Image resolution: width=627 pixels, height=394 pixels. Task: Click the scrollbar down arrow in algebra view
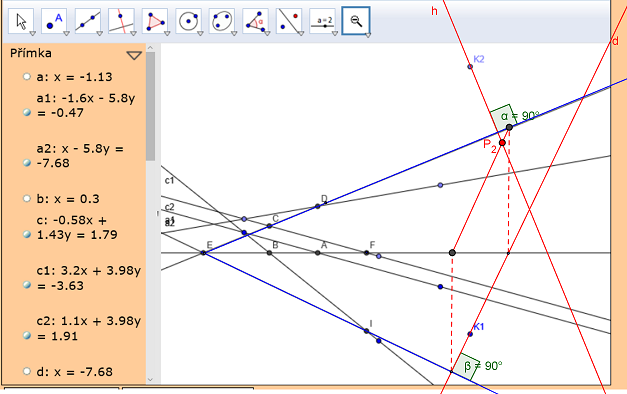pos(150,380)
